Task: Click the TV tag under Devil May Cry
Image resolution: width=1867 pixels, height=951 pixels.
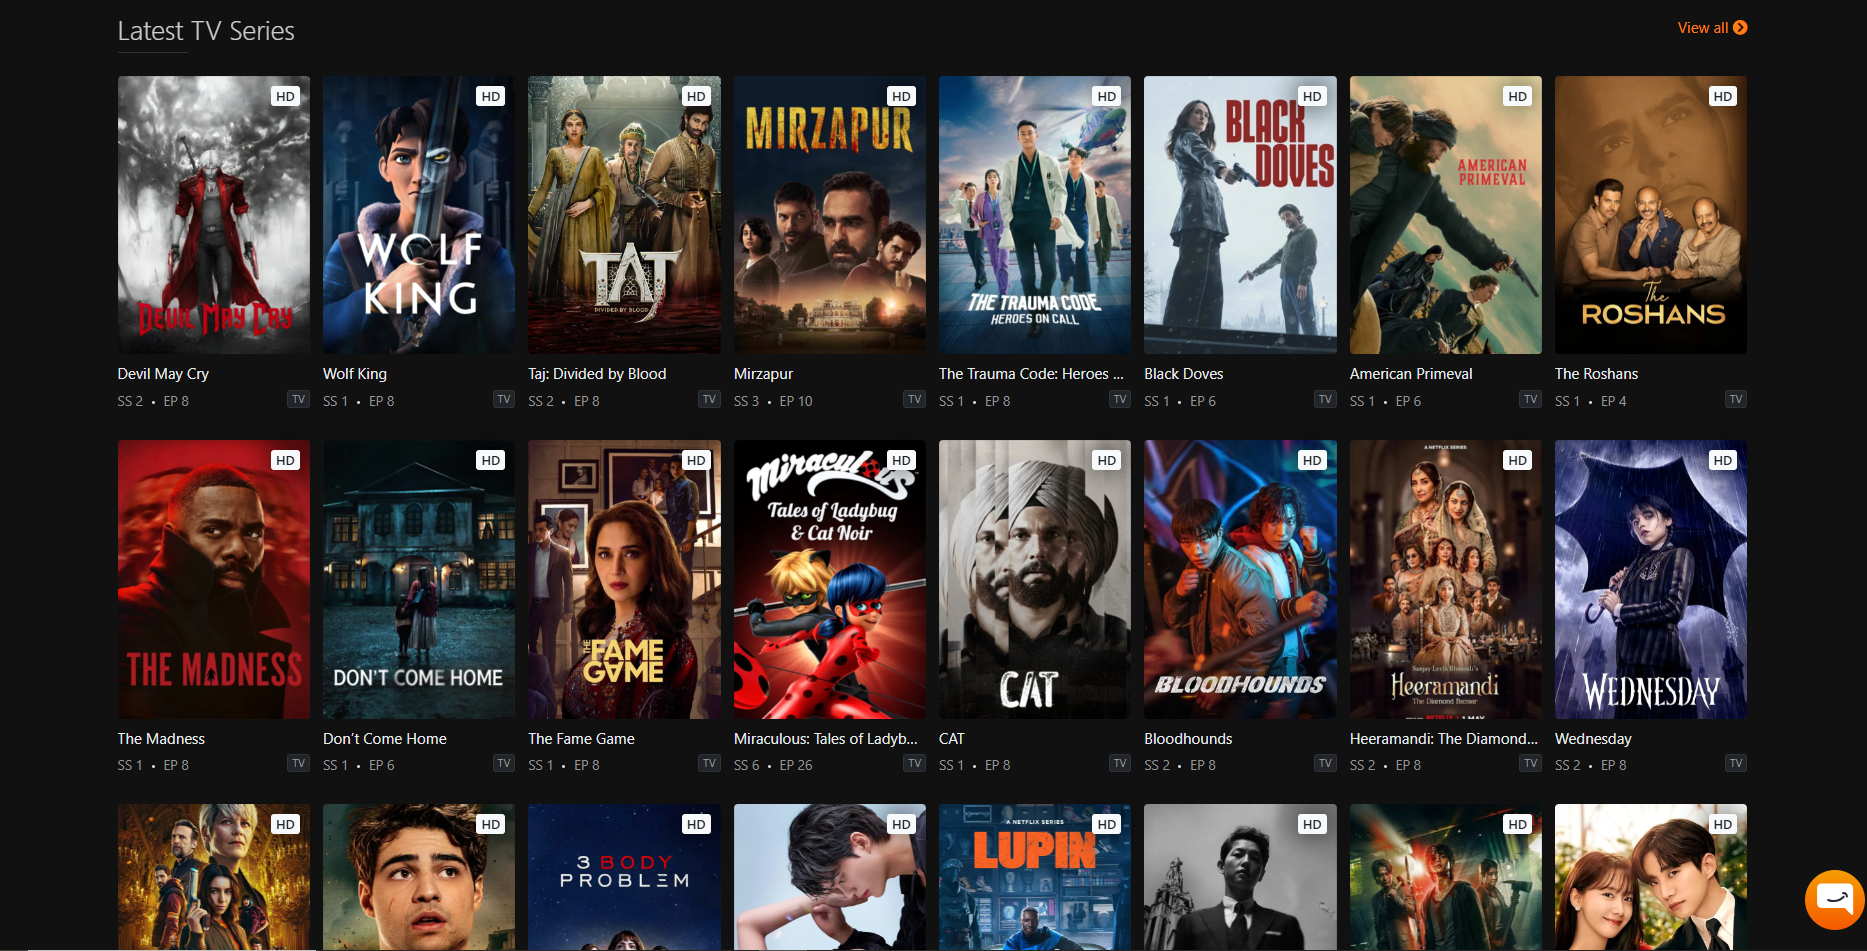Action: click(x=299, y=400)
